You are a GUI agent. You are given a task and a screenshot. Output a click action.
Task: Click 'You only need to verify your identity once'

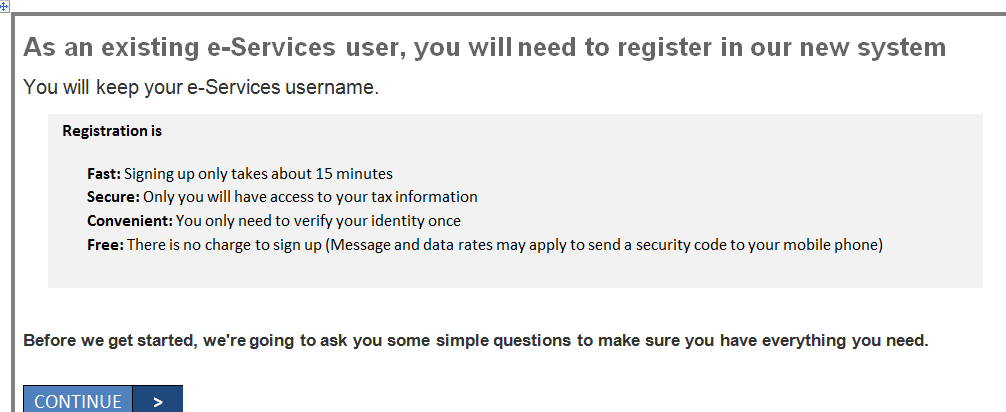[318, 221]
